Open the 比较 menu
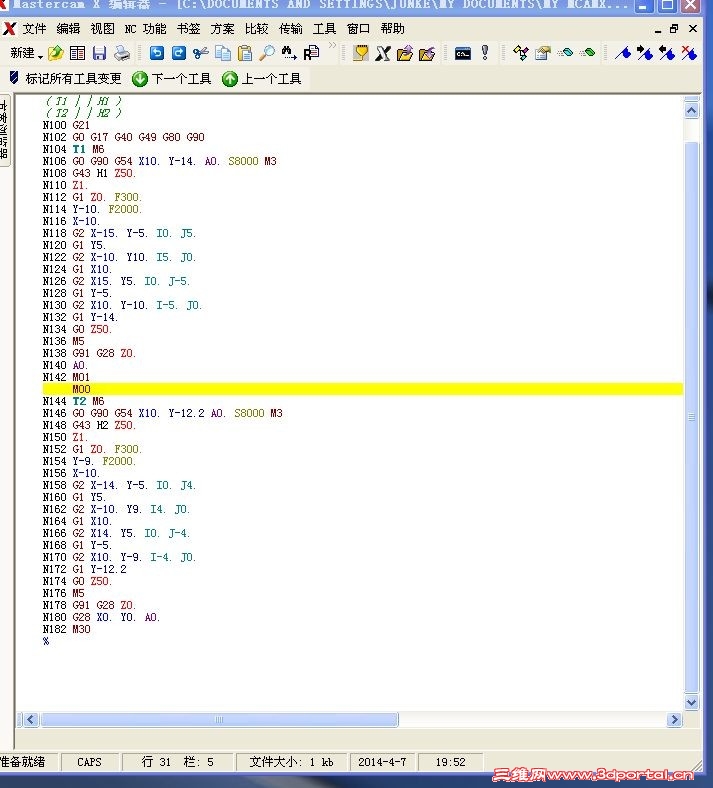The image size is (713, 788). pyautogui.click(x=257, y=29)
